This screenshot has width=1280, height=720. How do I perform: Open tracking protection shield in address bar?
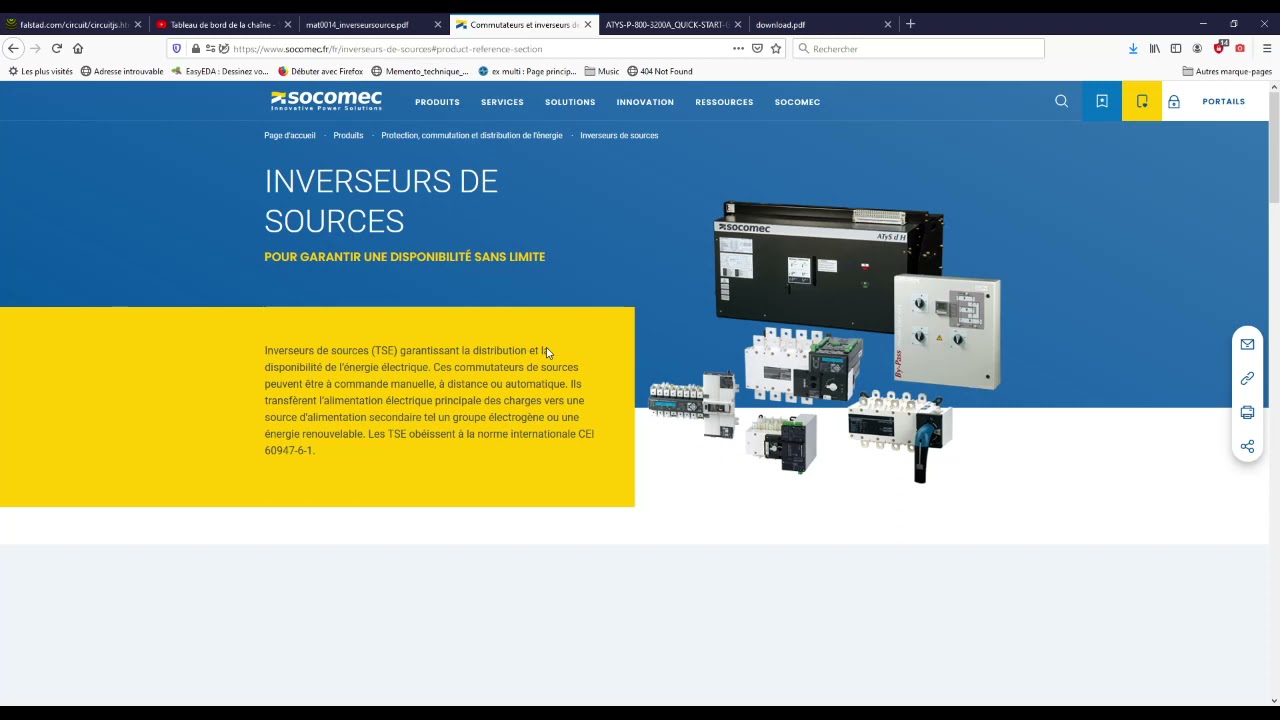tap(177, 48)
